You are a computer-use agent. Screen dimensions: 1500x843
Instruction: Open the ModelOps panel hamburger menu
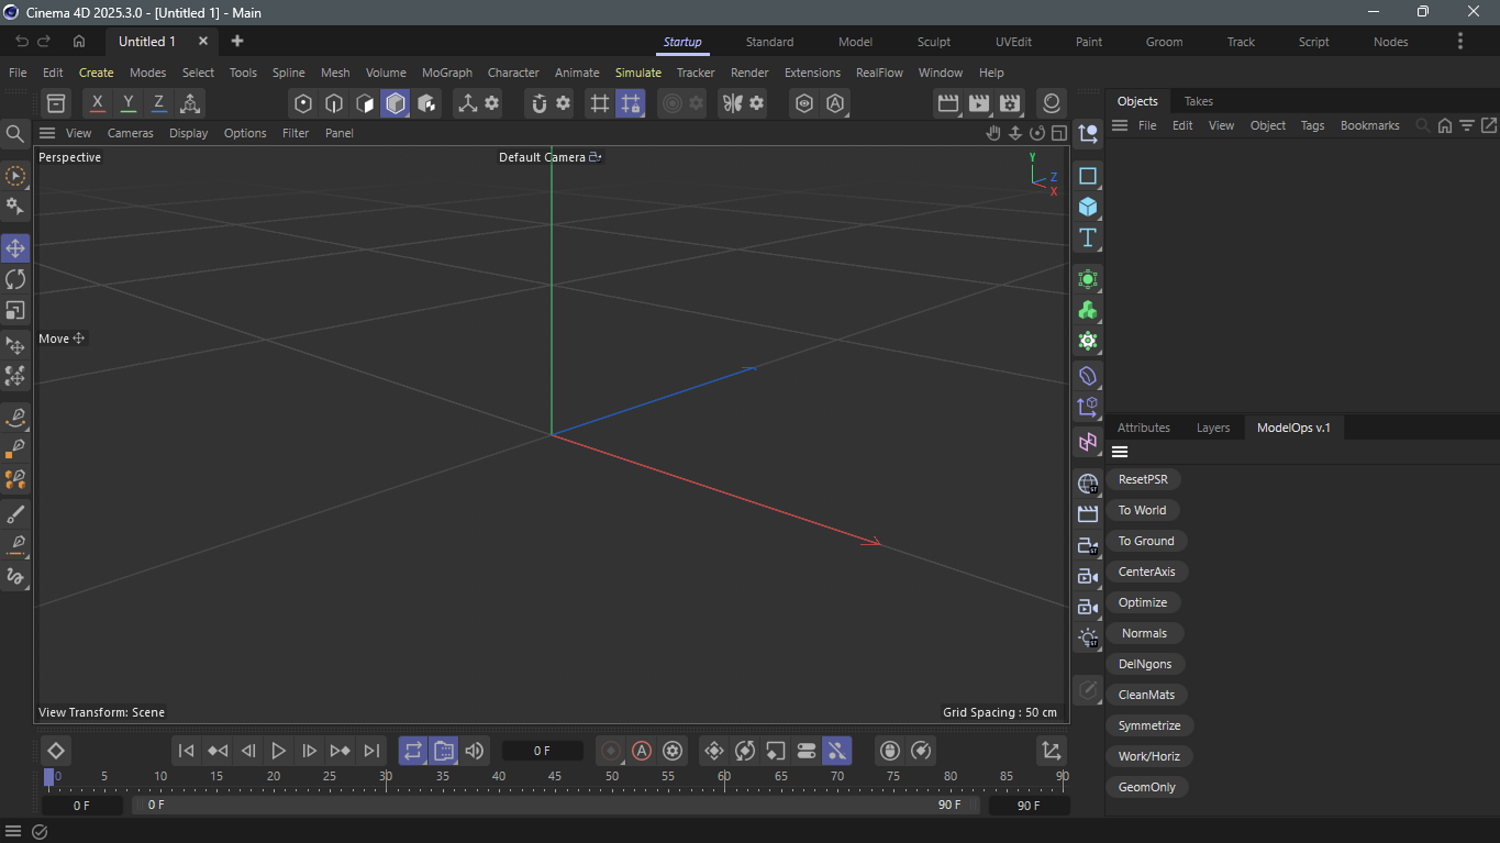1120,452
